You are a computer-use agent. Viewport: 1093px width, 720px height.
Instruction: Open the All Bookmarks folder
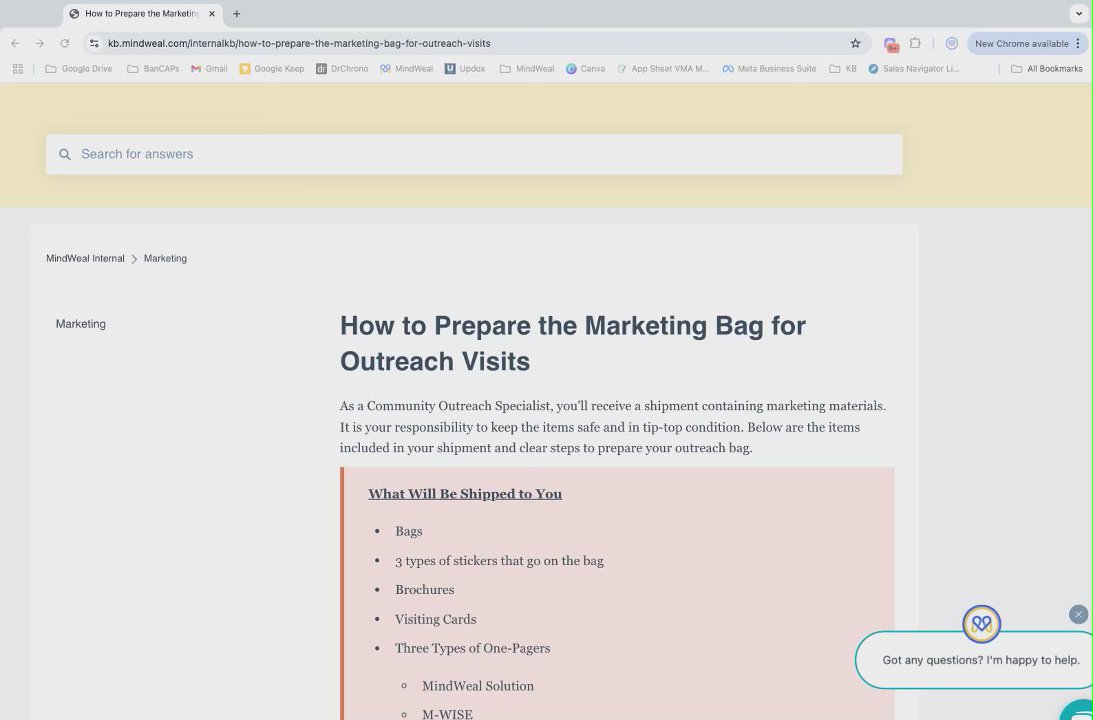(x=1047, y=68)
